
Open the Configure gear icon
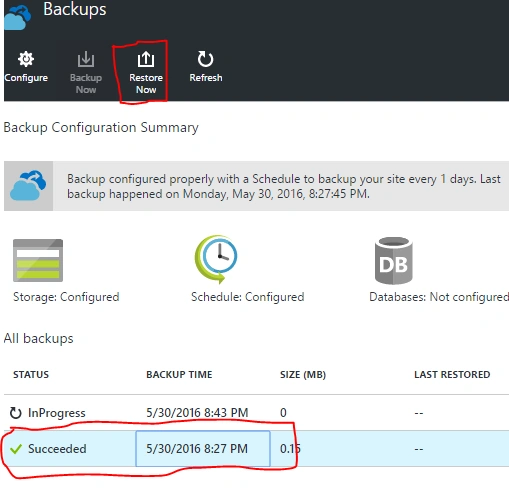[x=26, y=59]
